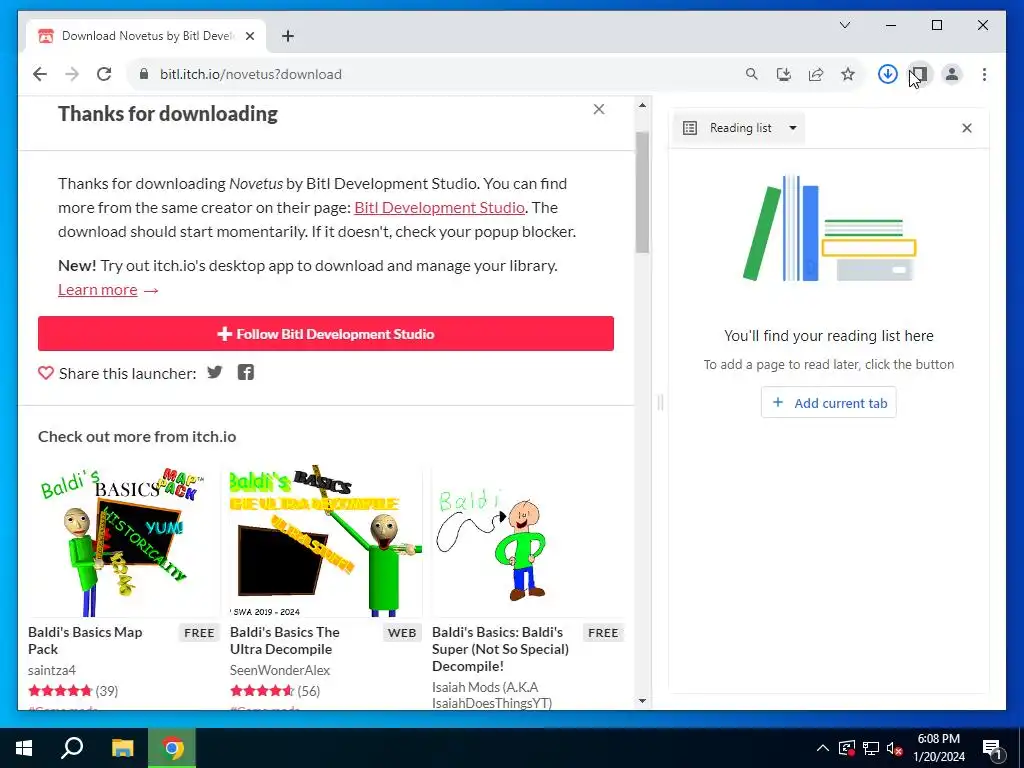Share this page icon in address bar
Screen dimensions: 1024x768
(816, 74)
